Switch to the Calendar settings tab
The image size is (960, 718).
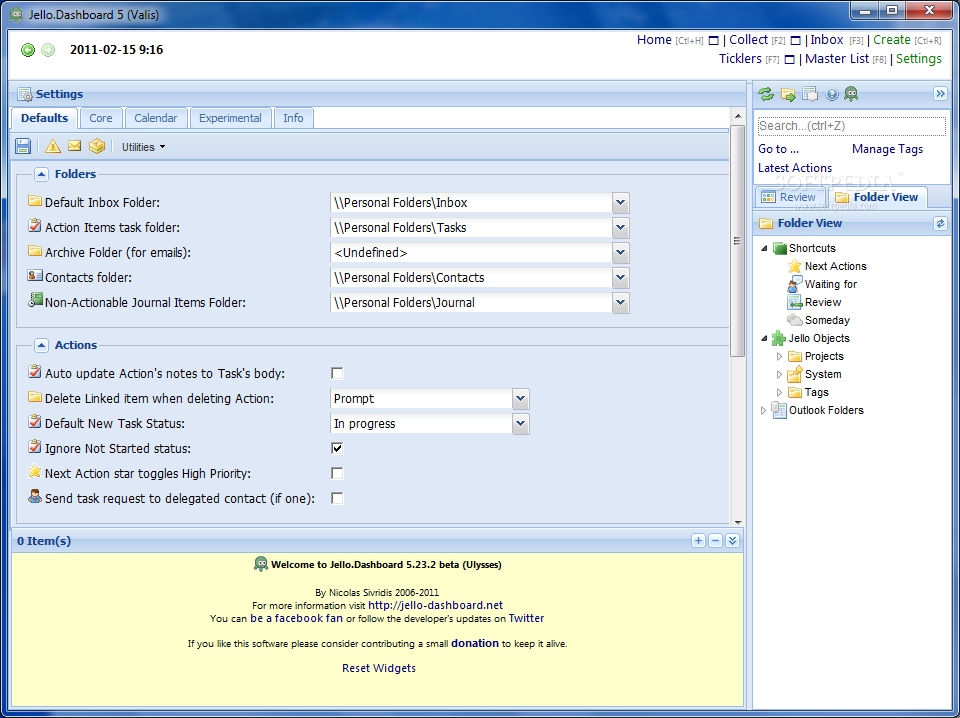tap(155, 118)
